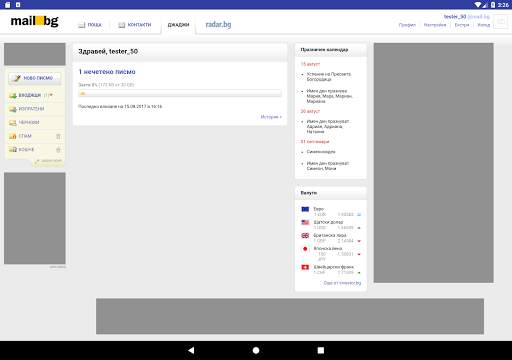Click the square button beside Изход
The height and width of the screenshot is (360, 512).
pos(500,22)
